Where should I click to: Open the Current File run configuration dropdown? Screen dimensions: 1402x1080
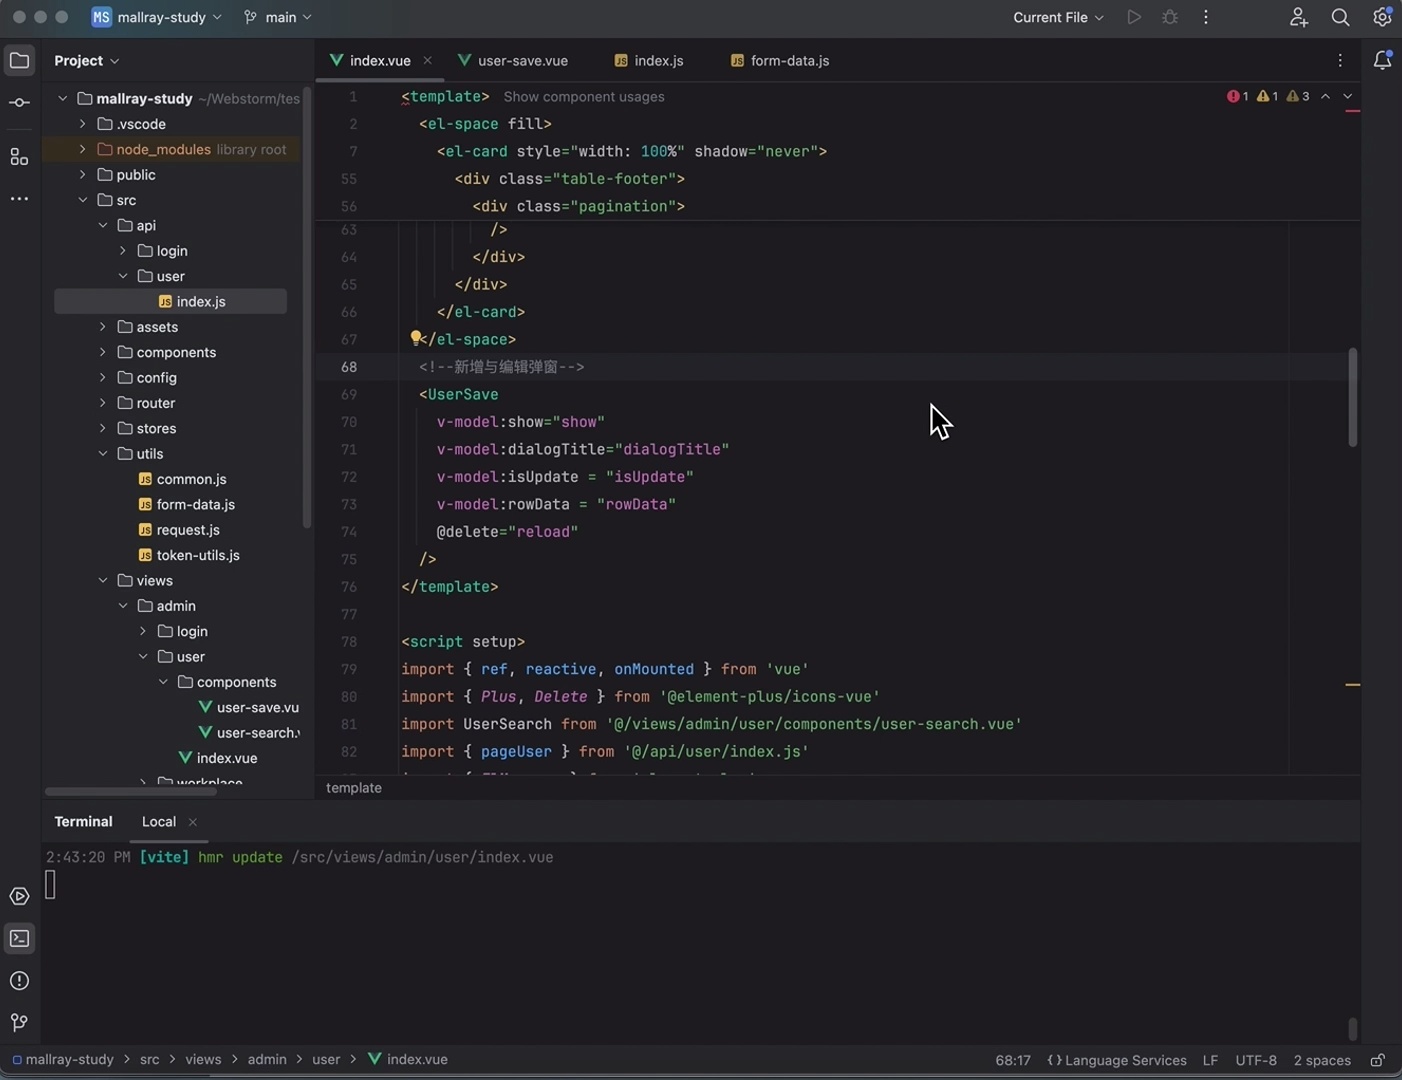tap(1057, 17)
